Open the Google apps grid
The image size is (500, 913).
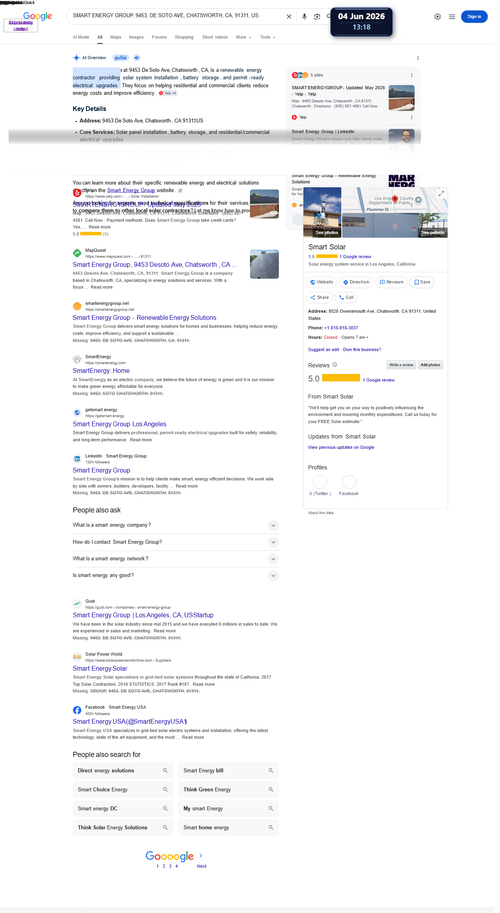[x=452, y=17]
